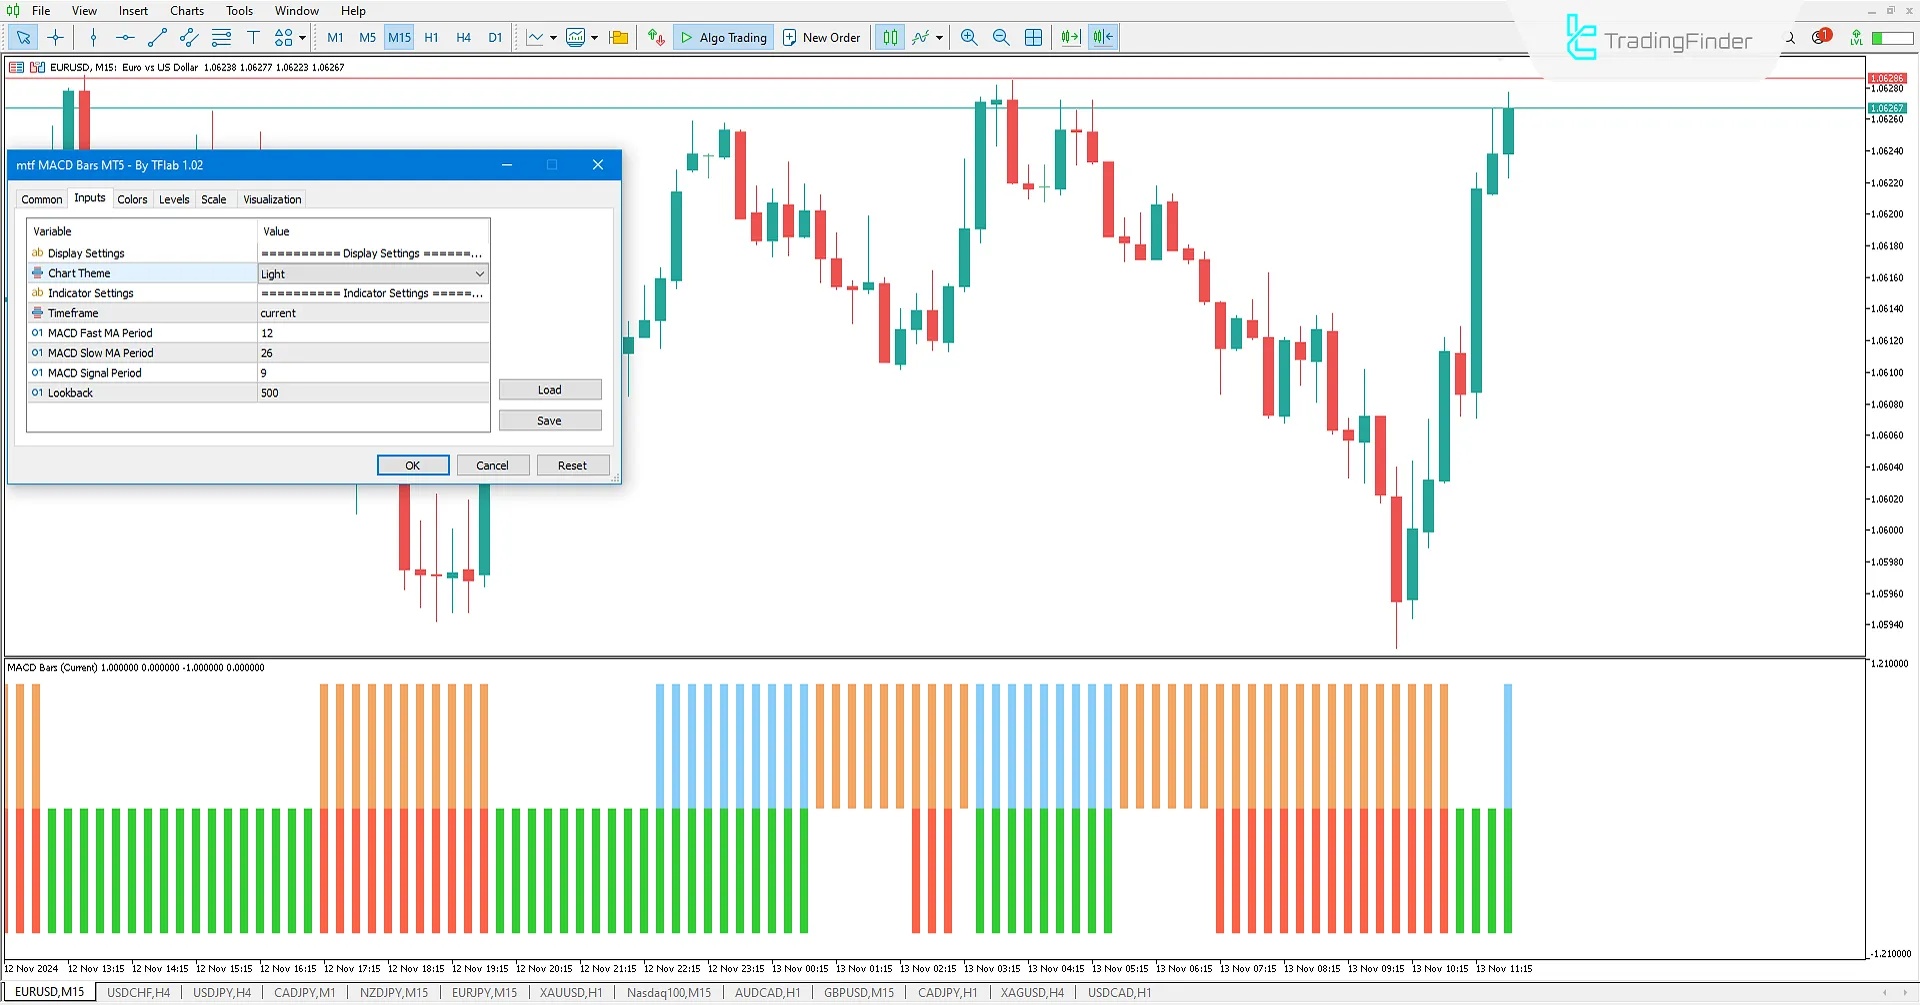
Task: Switch chart to Candlestick view icon
Action: pyautogui.click(x=889, y=37)
